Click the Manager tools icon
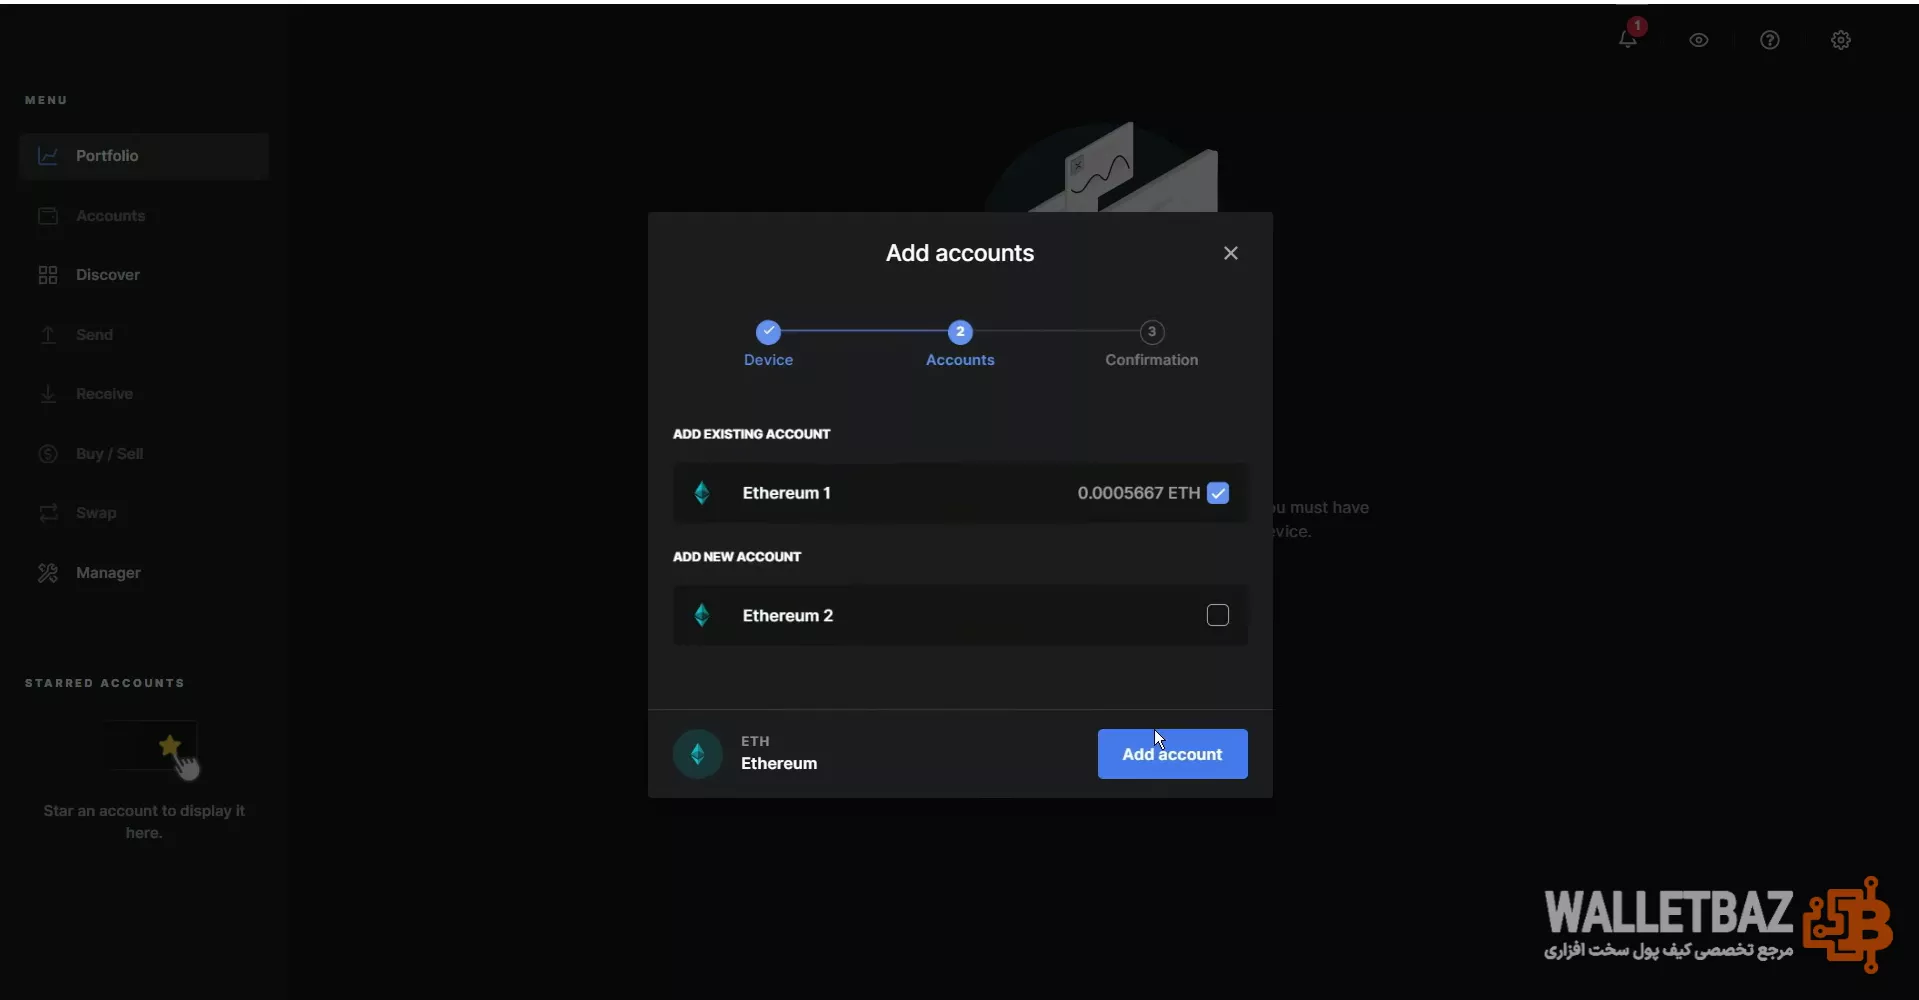The height and width of the screenshot is (1000, 1919). (x=48, y=573)
